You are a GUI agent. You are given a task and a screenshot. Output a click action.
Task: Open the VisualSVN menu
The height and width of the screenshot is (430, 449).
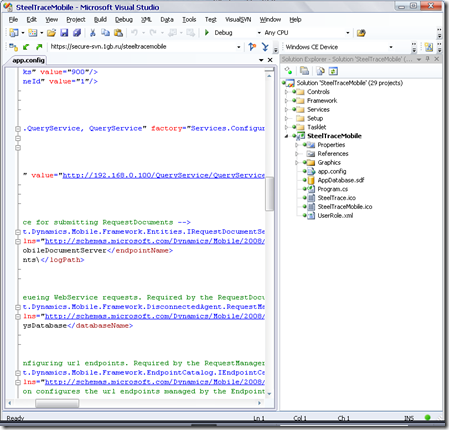click(x=238, y=20)
